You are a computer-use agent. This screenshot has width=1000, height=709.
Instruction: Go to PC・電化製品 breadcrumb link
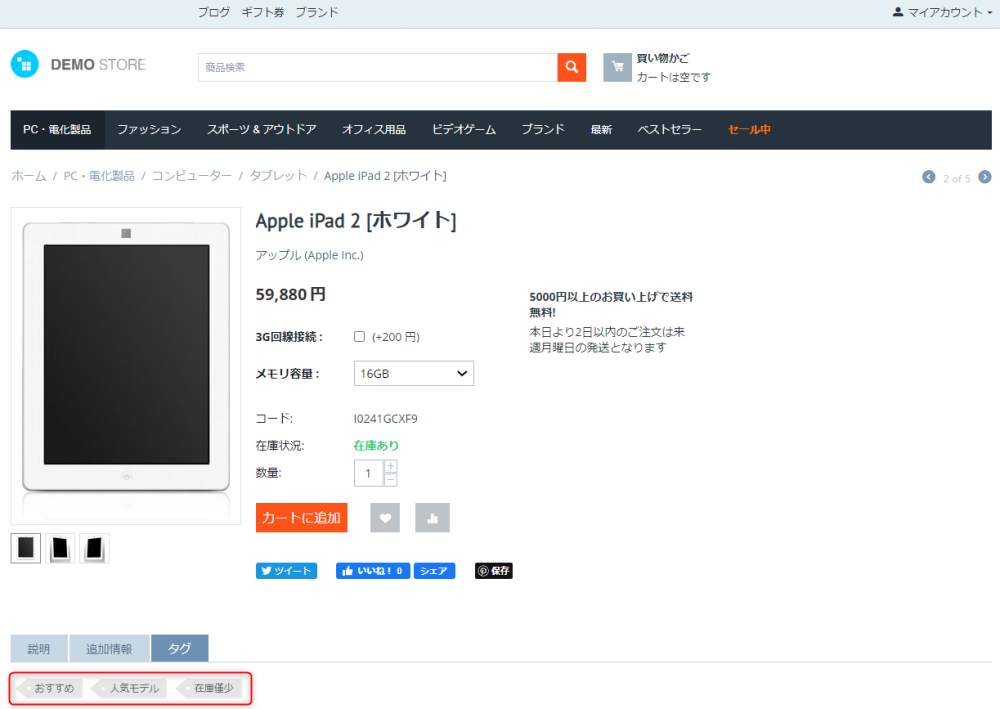(x=99, y=176)
